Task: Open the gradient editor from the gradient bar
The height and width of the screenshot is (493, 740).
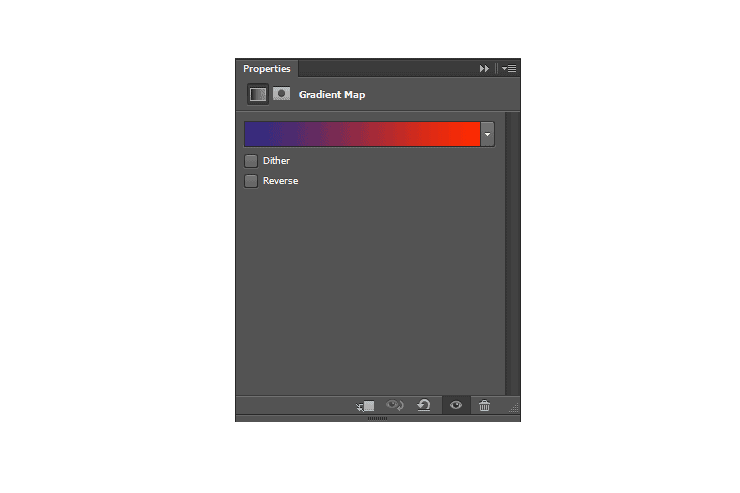Action: [x=362, y=134]
